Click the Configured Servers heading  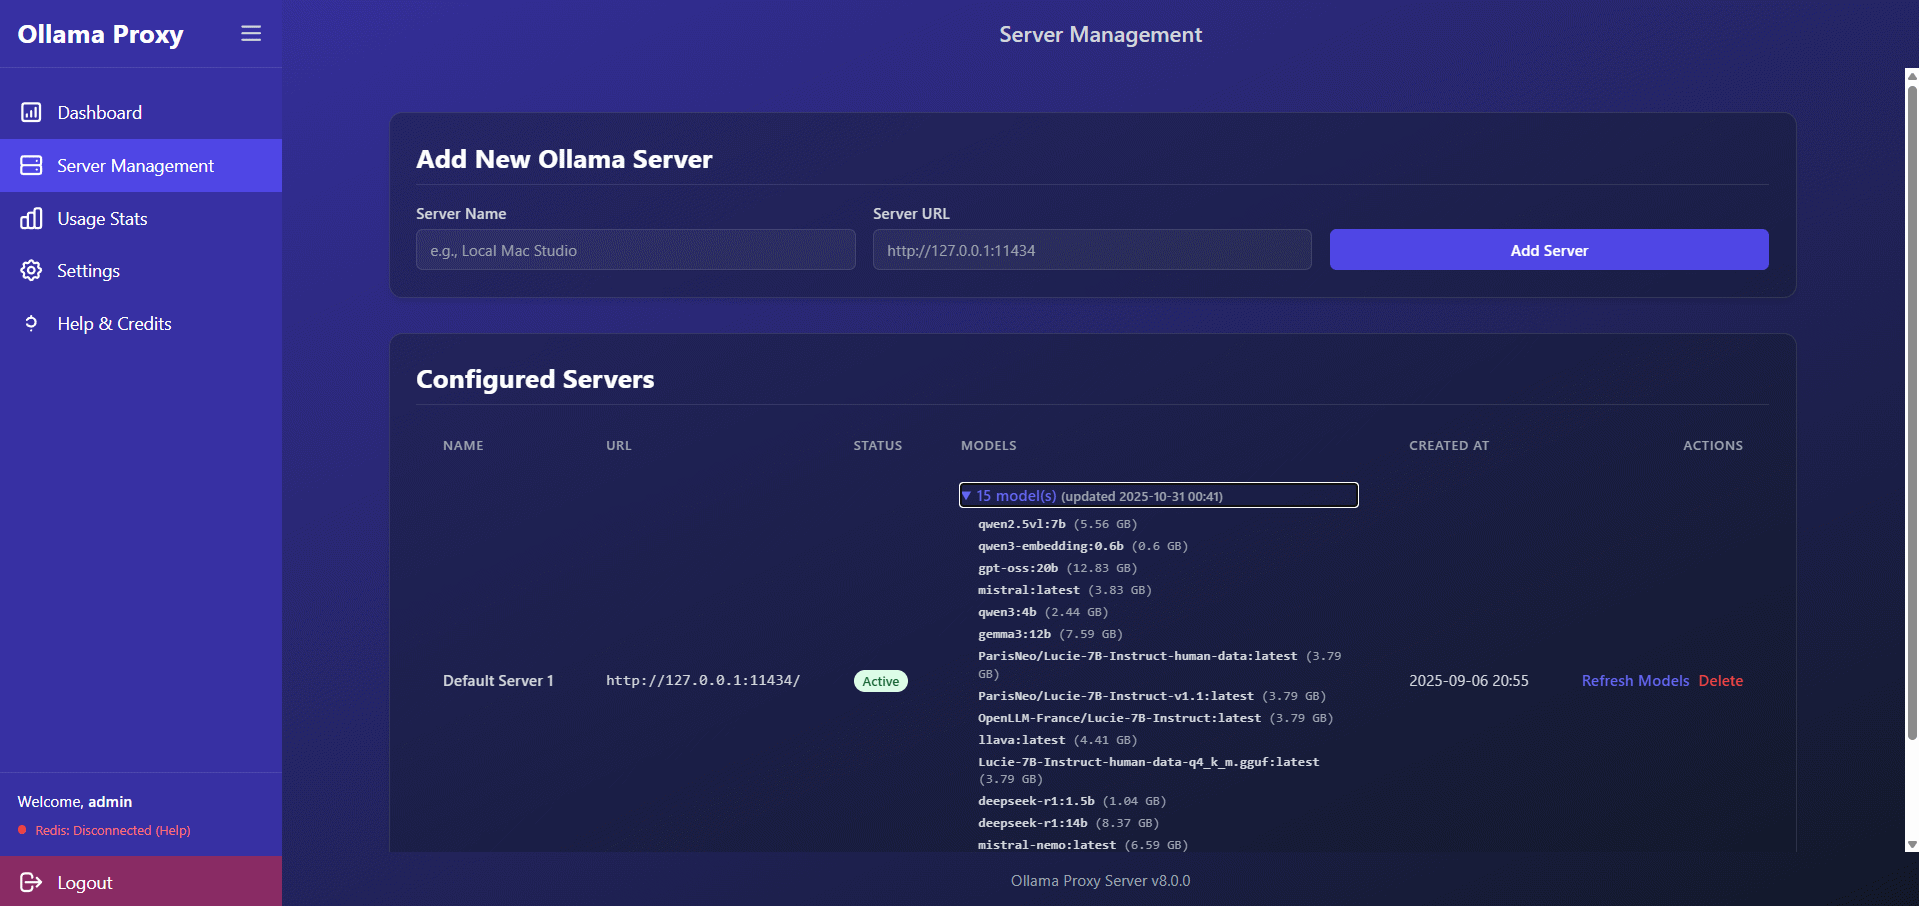(535, 379)
